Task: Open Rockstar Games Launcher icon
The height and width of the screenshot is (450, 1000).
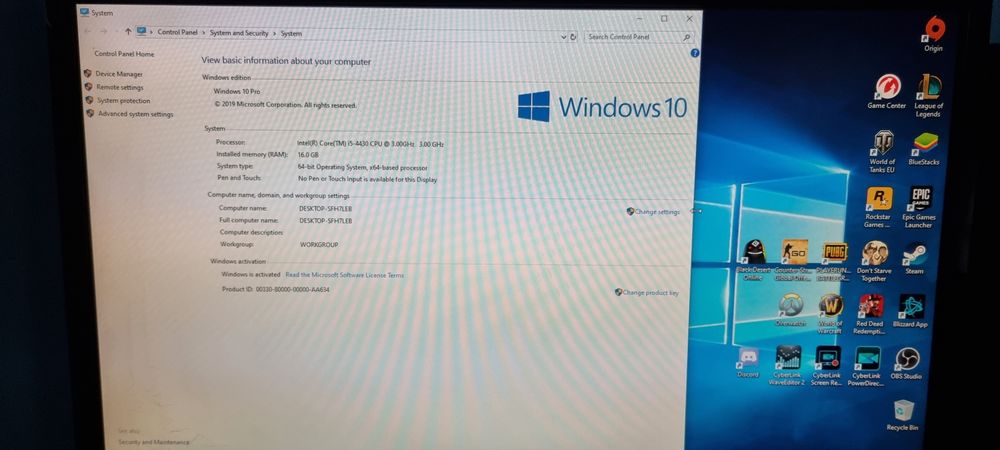Action: coord(878,207)
